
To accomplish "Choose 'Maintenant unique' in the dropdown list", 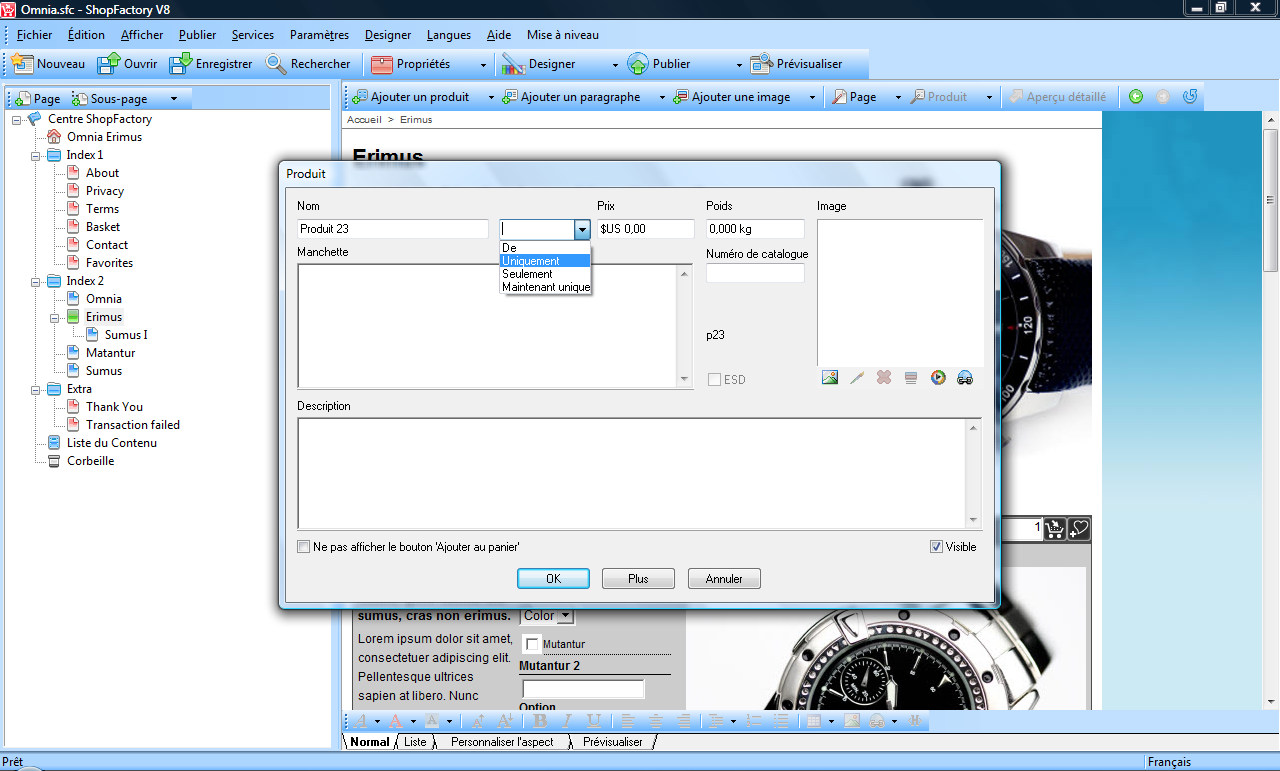I will coord(546,287).
